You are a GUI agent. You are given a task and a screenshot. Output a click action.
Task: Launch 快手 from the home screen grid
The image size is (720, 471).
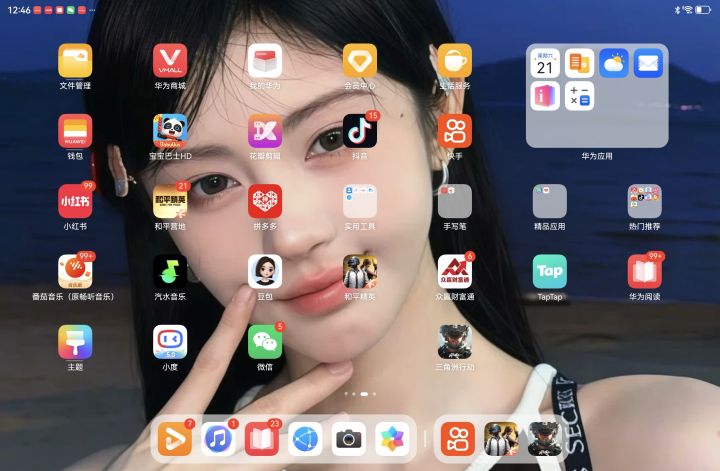(x=455, y=131)
